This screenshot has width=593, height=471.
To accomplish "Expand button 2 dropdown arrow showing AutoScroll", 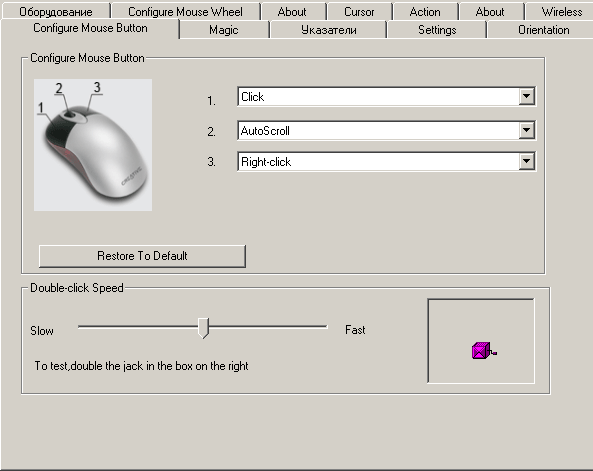I will tap(526, 131).
